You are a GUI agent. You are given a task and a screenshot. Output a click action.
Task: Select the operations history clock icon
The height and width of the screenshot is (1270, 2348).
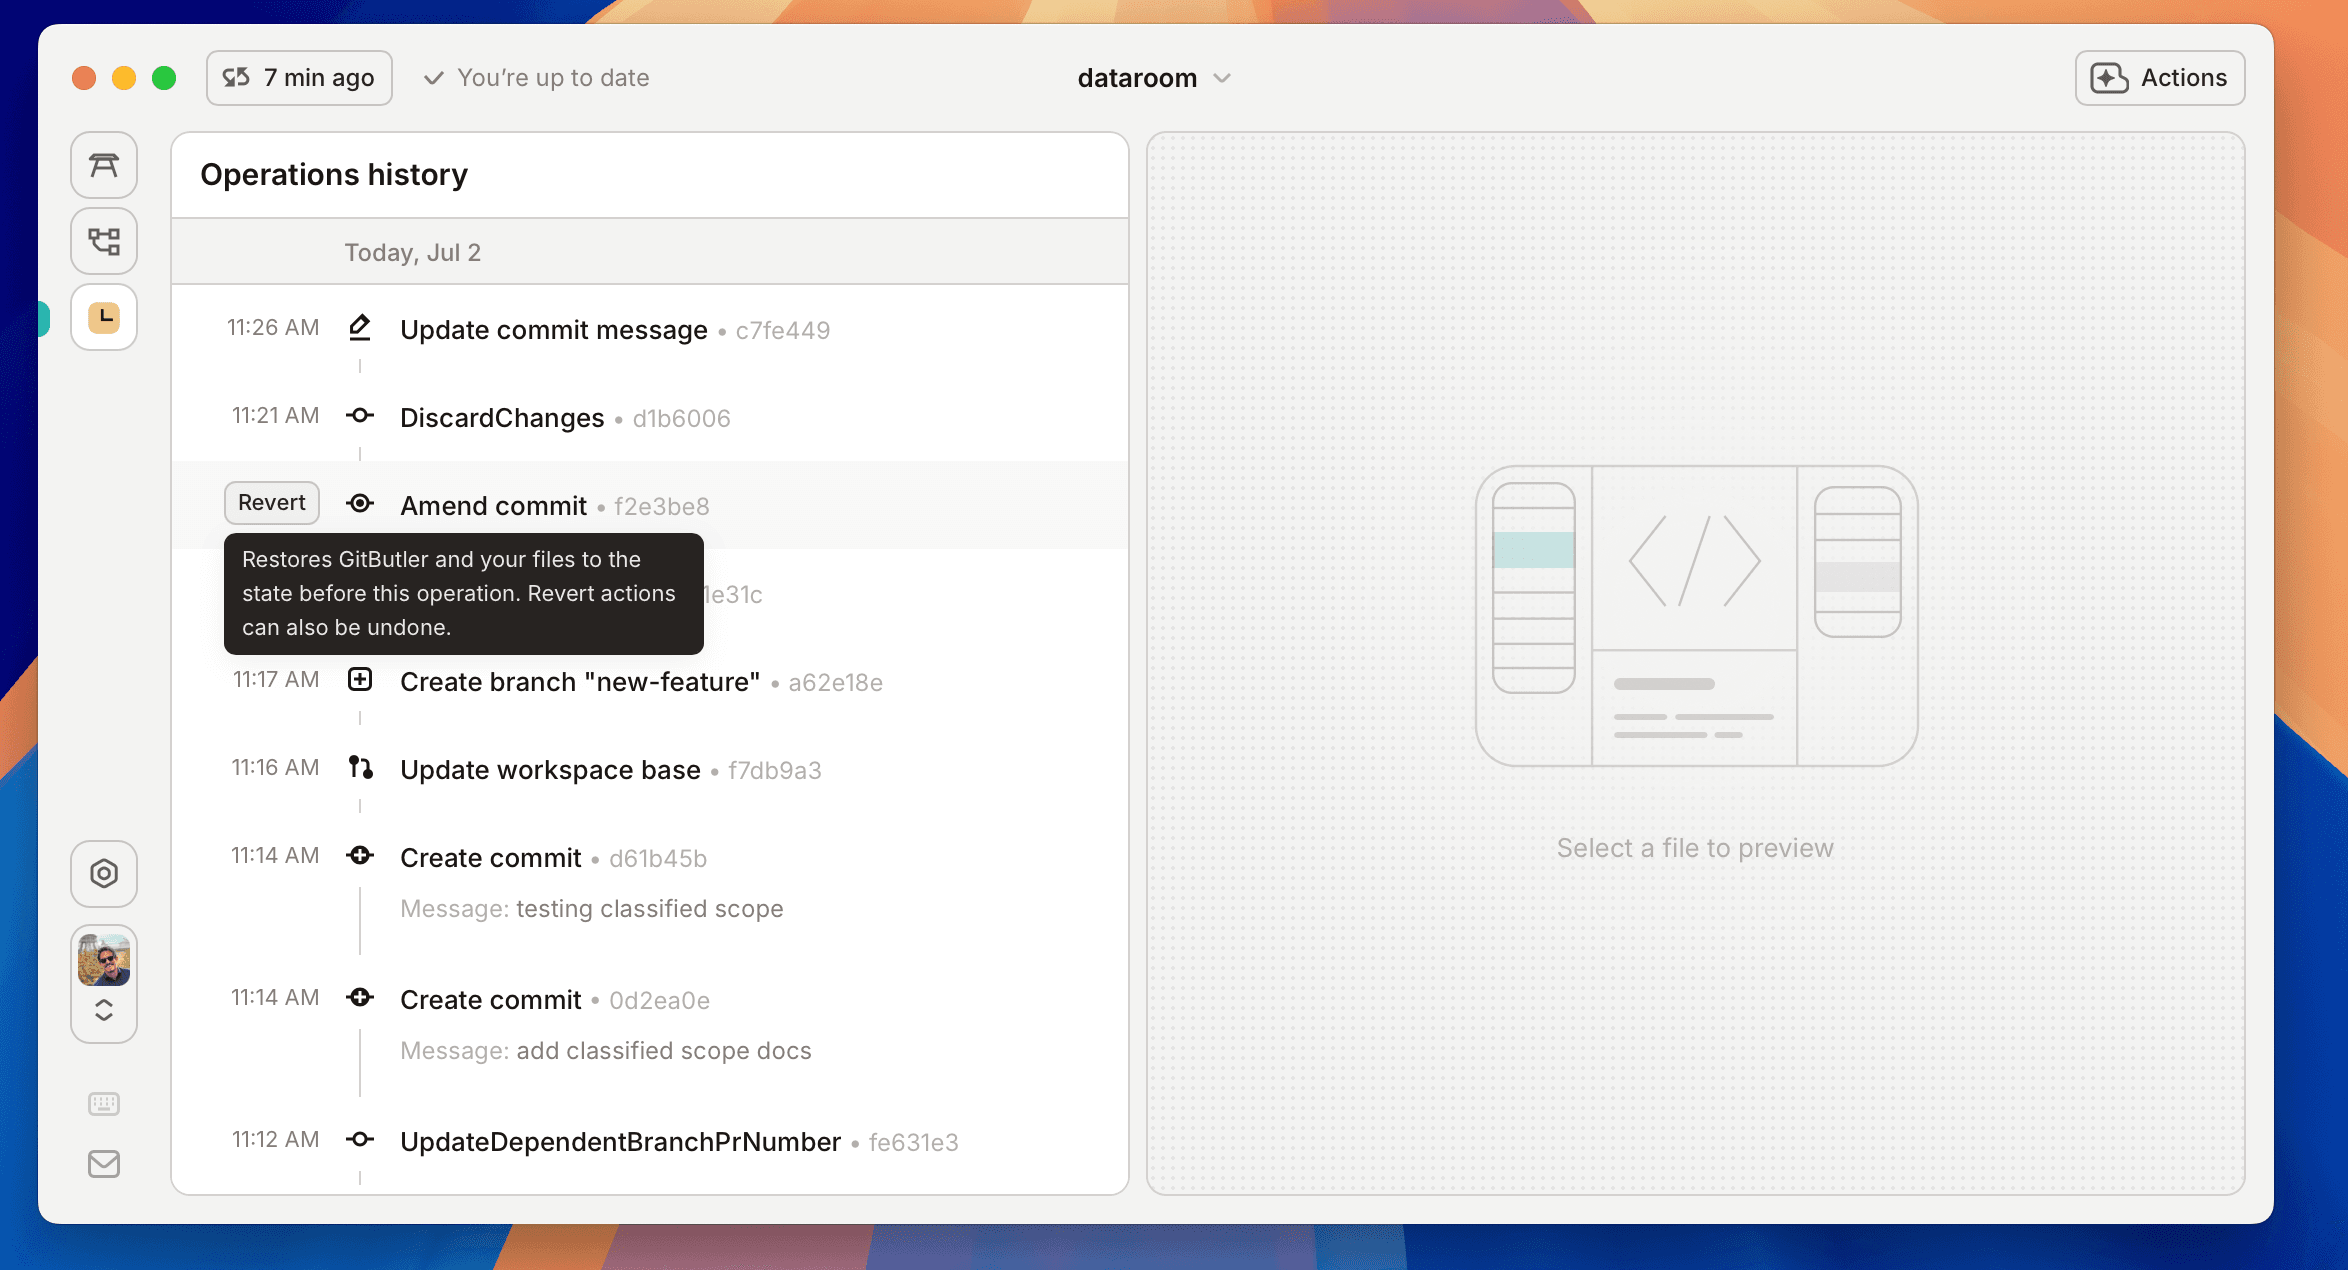[104, 317]
